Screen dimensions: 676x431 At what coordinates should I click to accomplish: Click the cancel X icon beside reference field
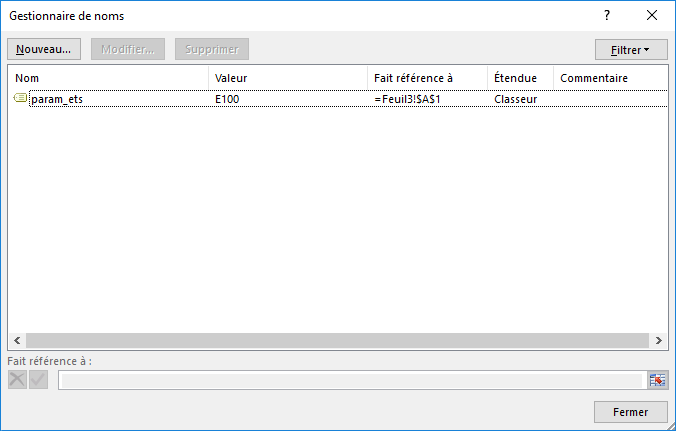tap(18, 380)
